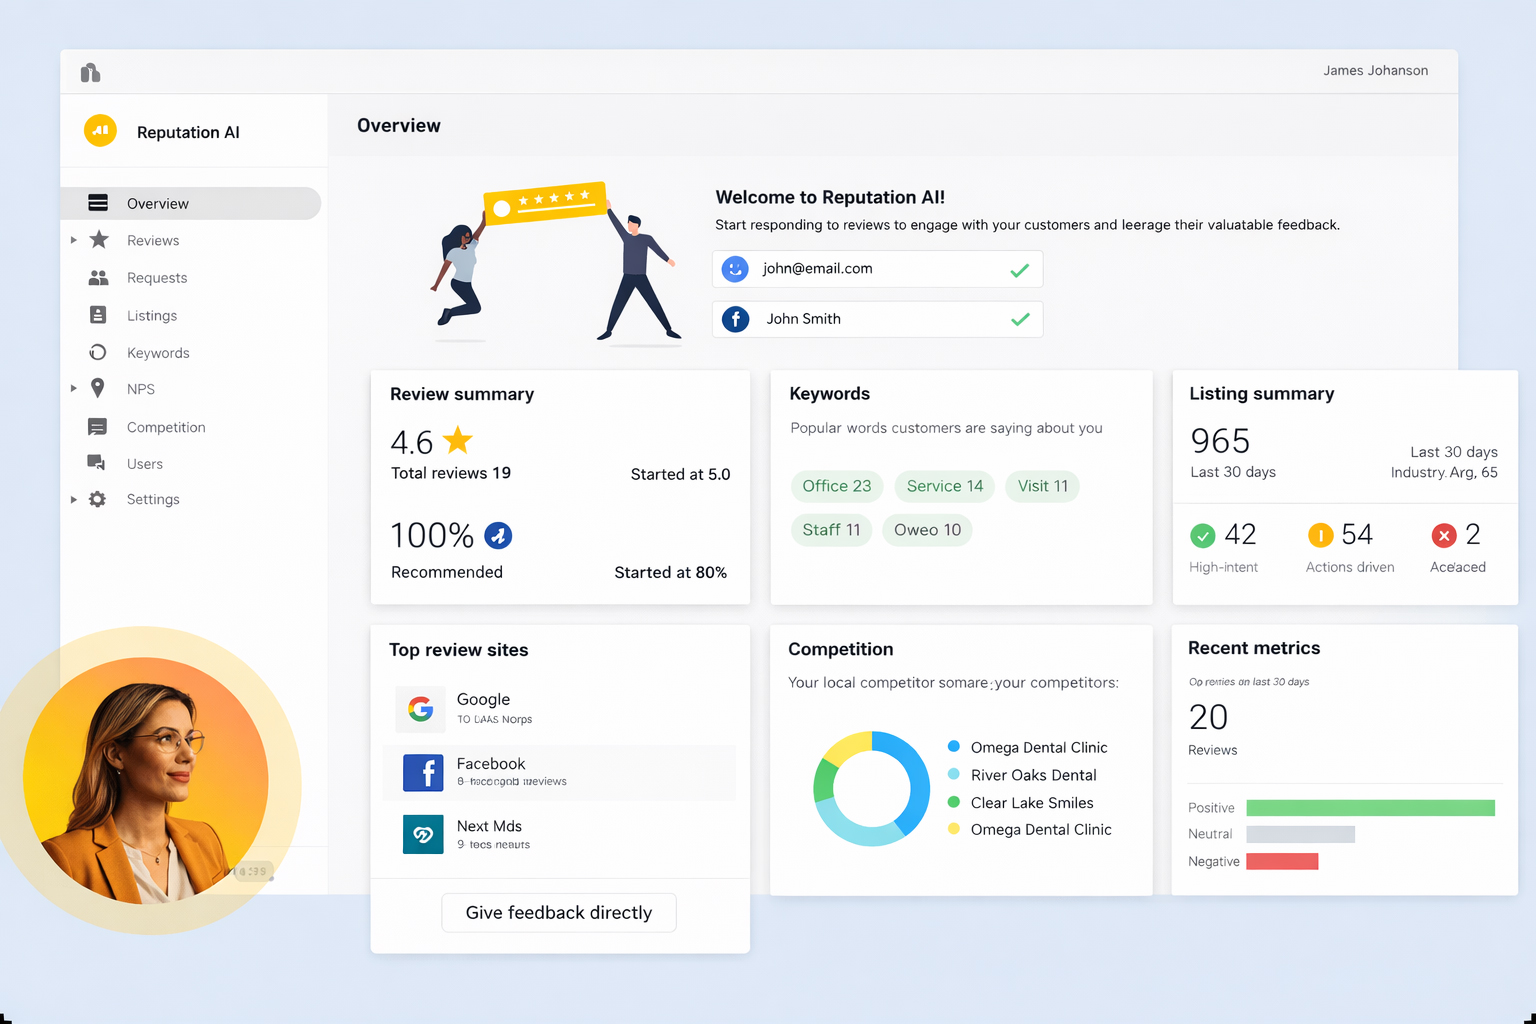The image size is (1536, 1024).
Task: Click the green High-intent check indicator
Action: pyautogui.click(x=1203, y=536)
